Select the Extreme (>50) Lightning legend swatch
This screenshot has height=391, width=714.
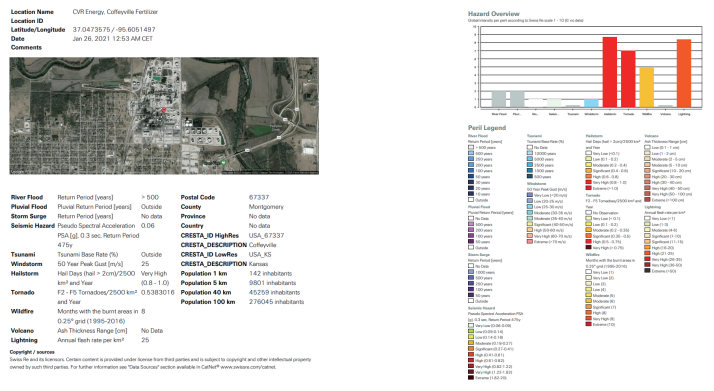[647, 271]
